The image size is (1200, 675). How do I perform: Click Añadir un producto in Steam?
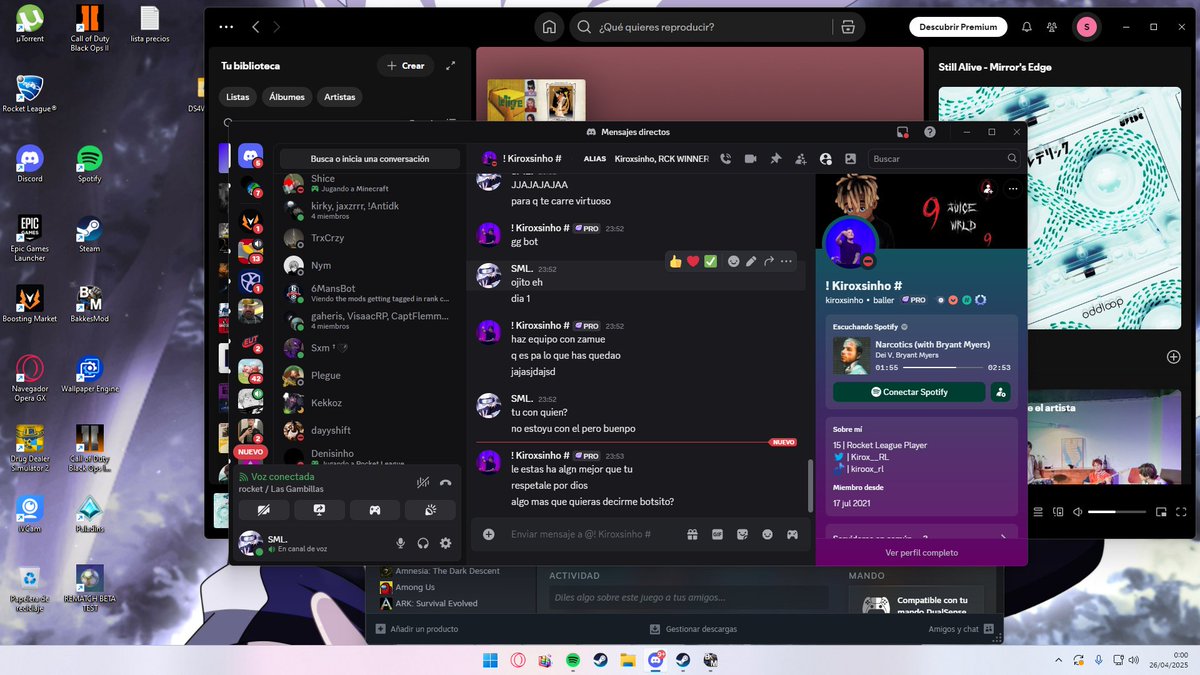tap(418, 629)
